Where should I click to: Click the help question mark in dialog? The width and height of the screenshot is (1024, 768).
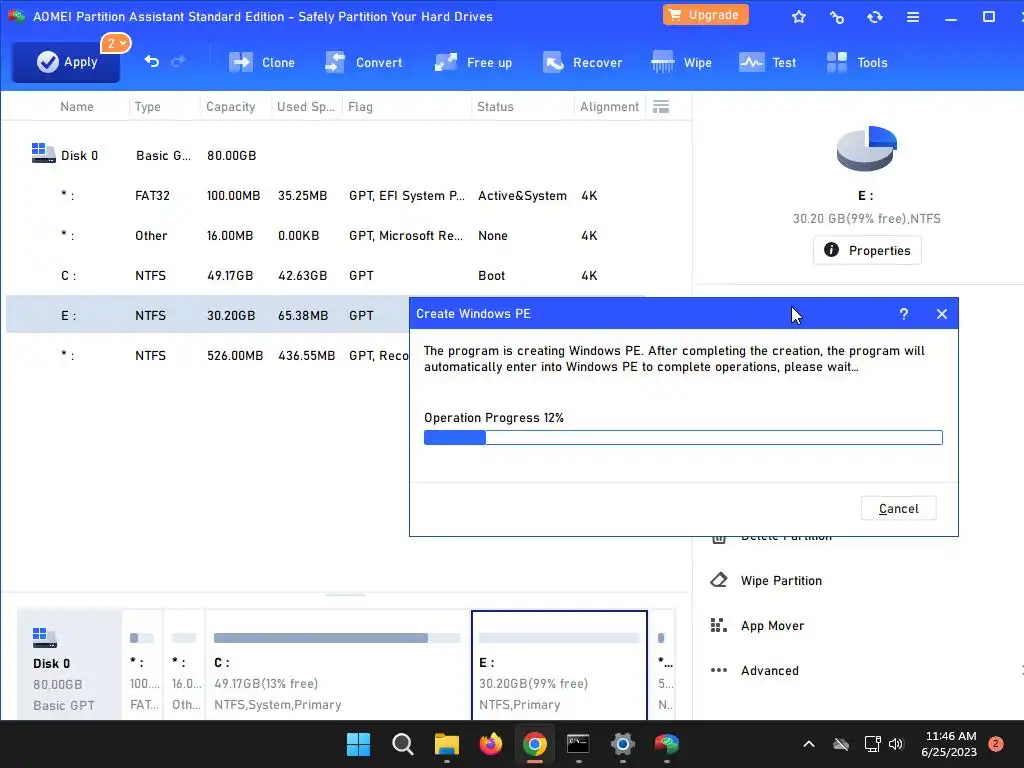pos(903,314)
